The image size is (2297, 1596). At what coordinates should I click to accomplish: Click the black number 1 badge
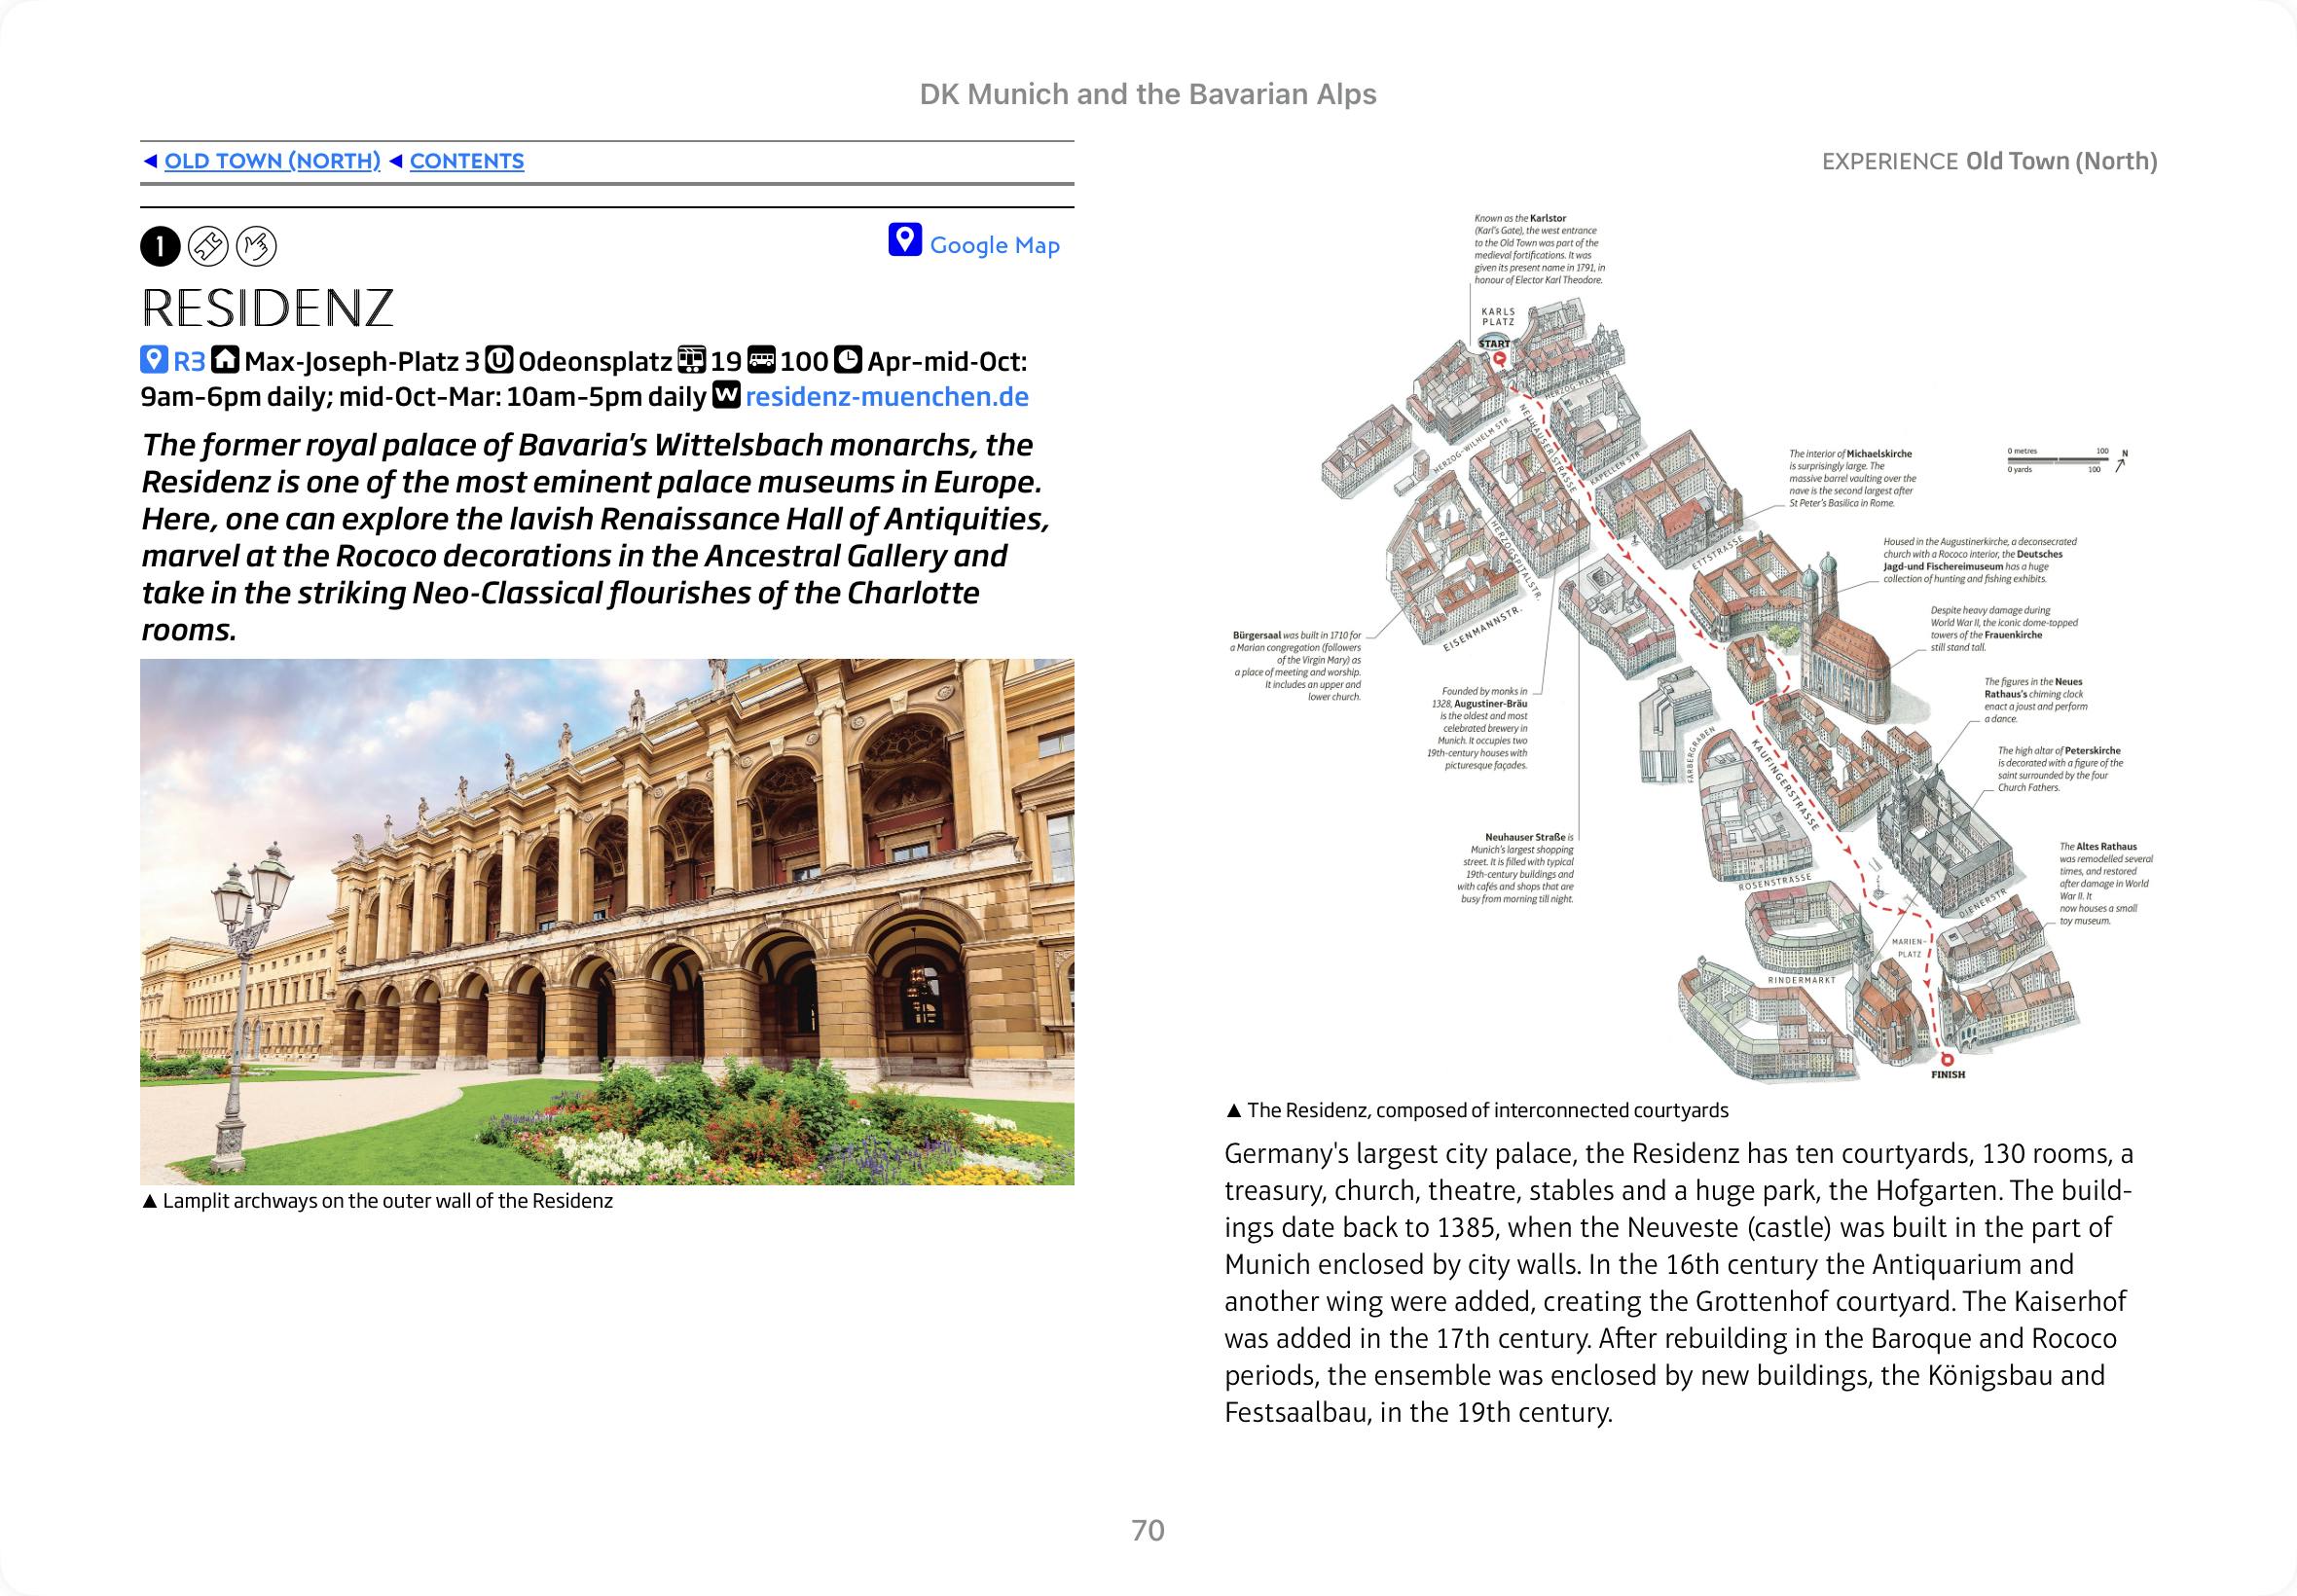160,247
